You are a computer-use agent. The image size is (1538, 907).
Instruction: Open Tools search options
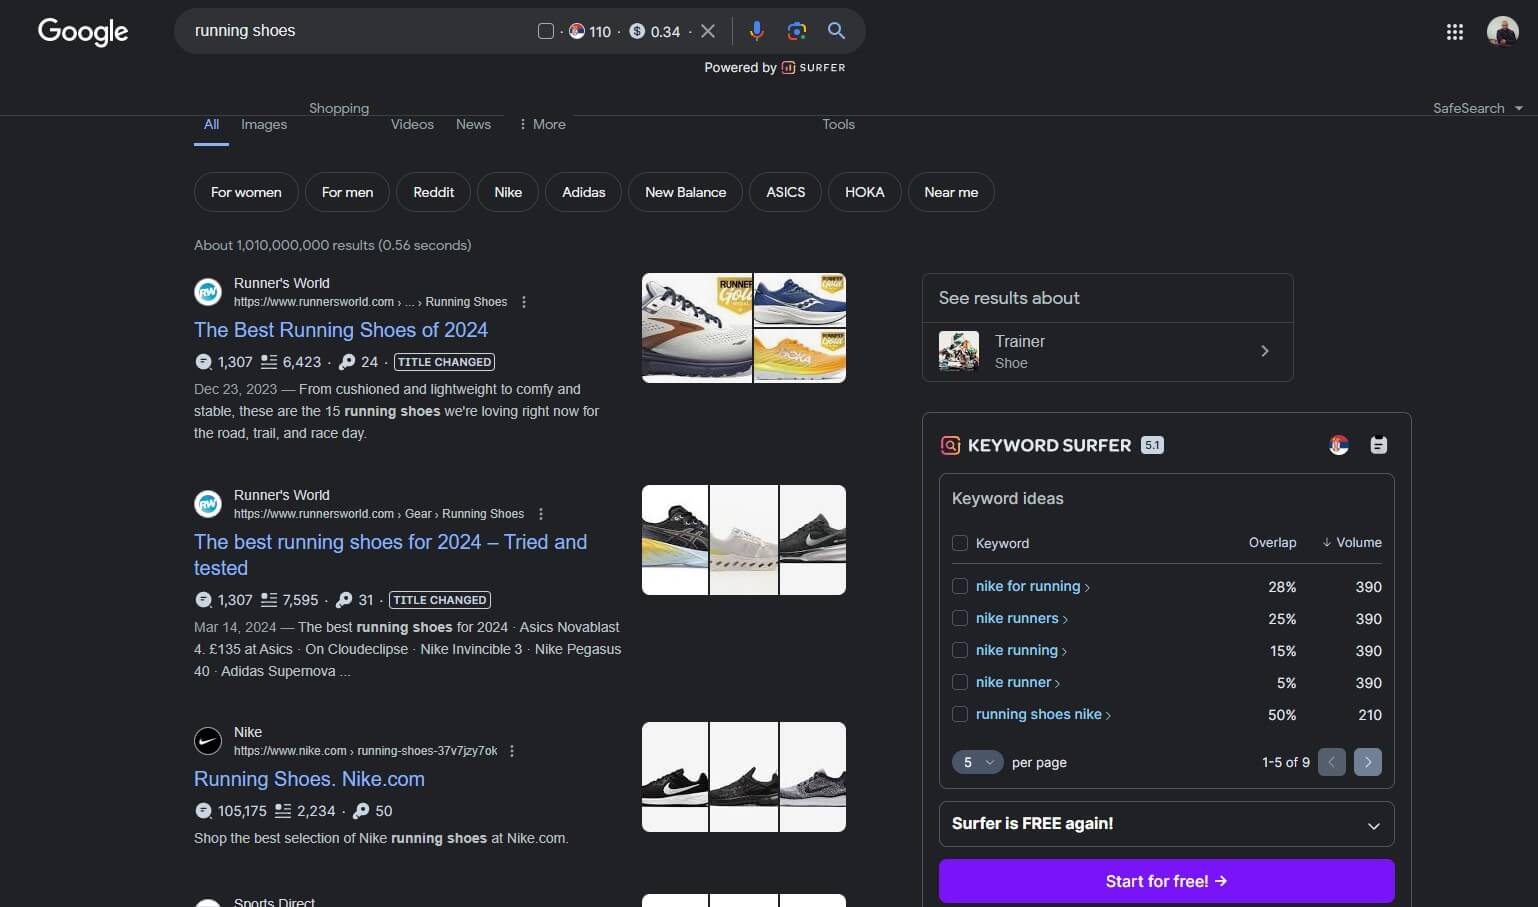tap(838, 124)
